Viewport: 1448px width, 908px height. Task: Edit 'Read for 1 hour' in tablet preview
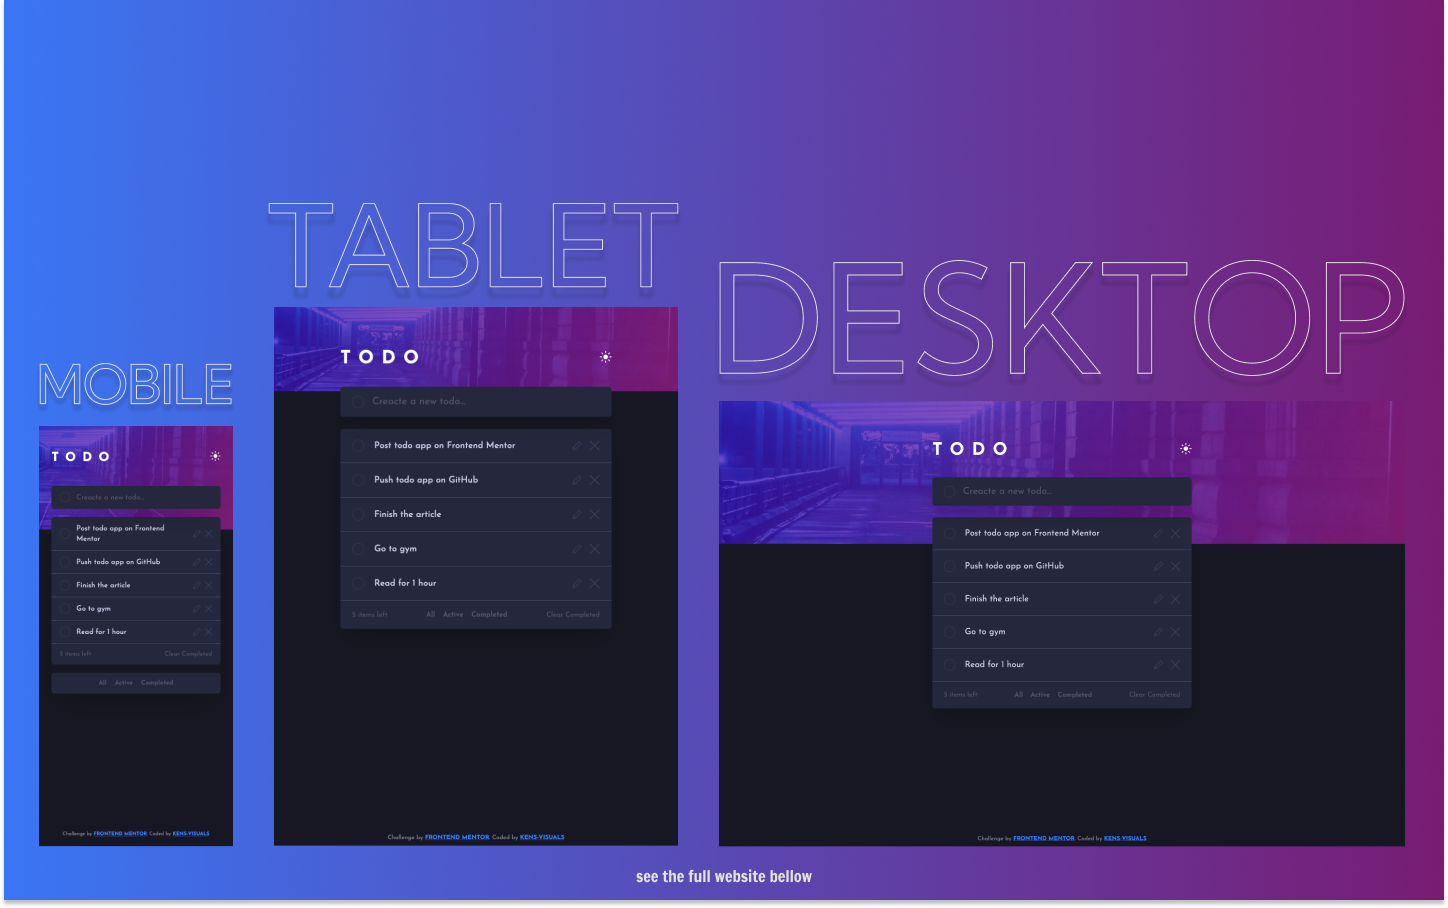[x=577, y=583]
